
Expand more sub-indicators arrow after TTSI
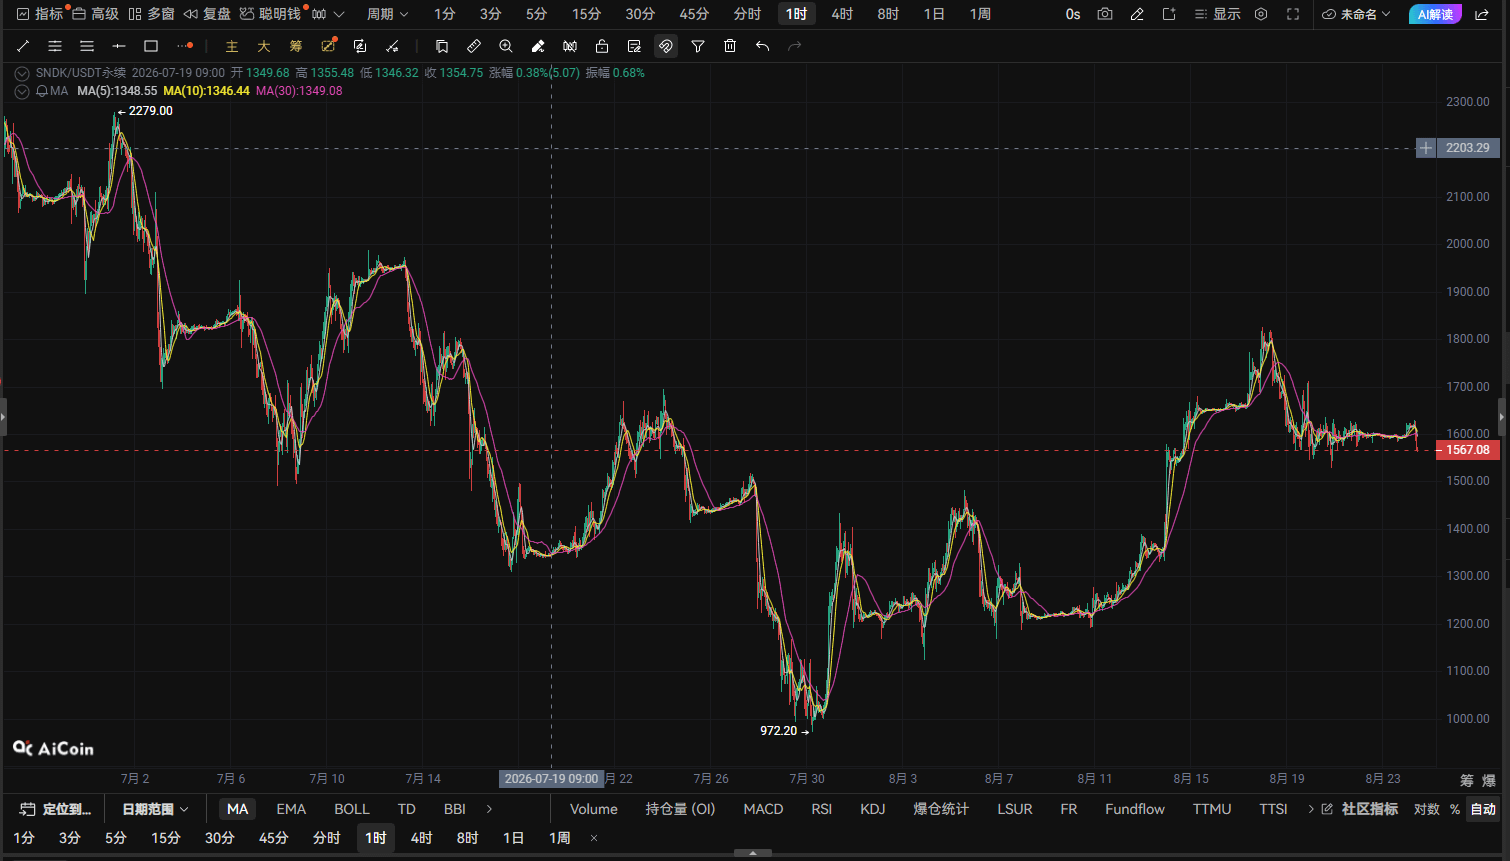pyautogui.click(x=1311, y=809)
